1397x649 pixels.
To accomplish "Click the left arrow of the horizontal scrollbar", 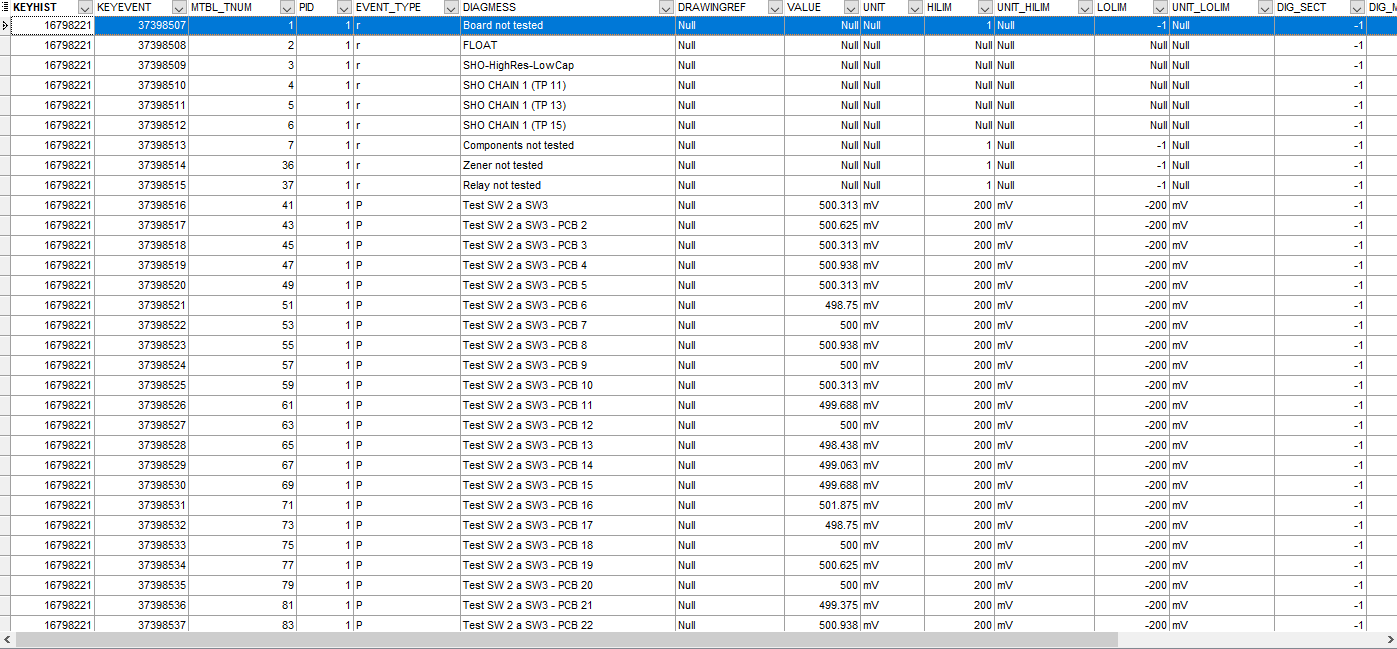I will [x=6, y=641].
